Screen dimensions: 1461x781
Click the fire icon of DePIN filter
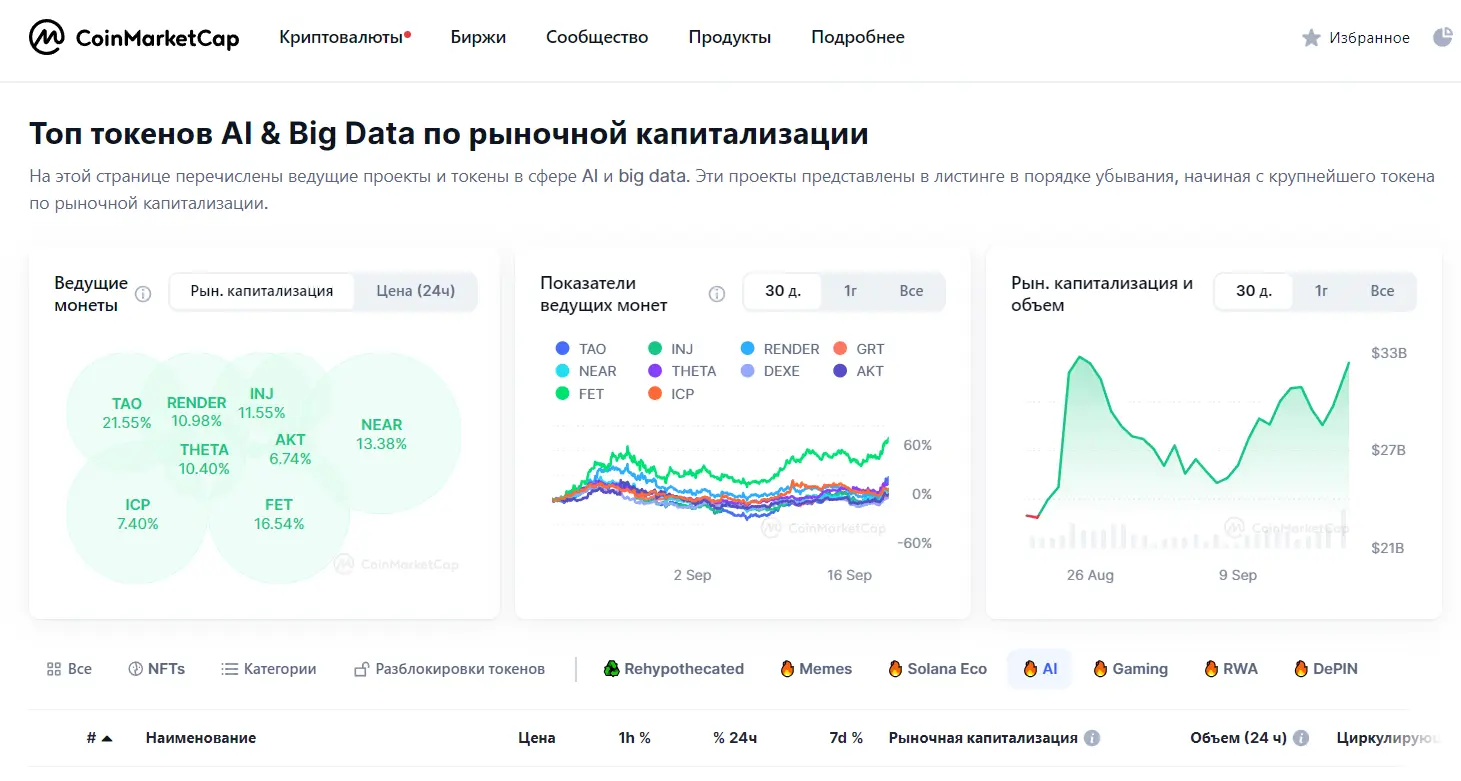[x=1301, y=668]
